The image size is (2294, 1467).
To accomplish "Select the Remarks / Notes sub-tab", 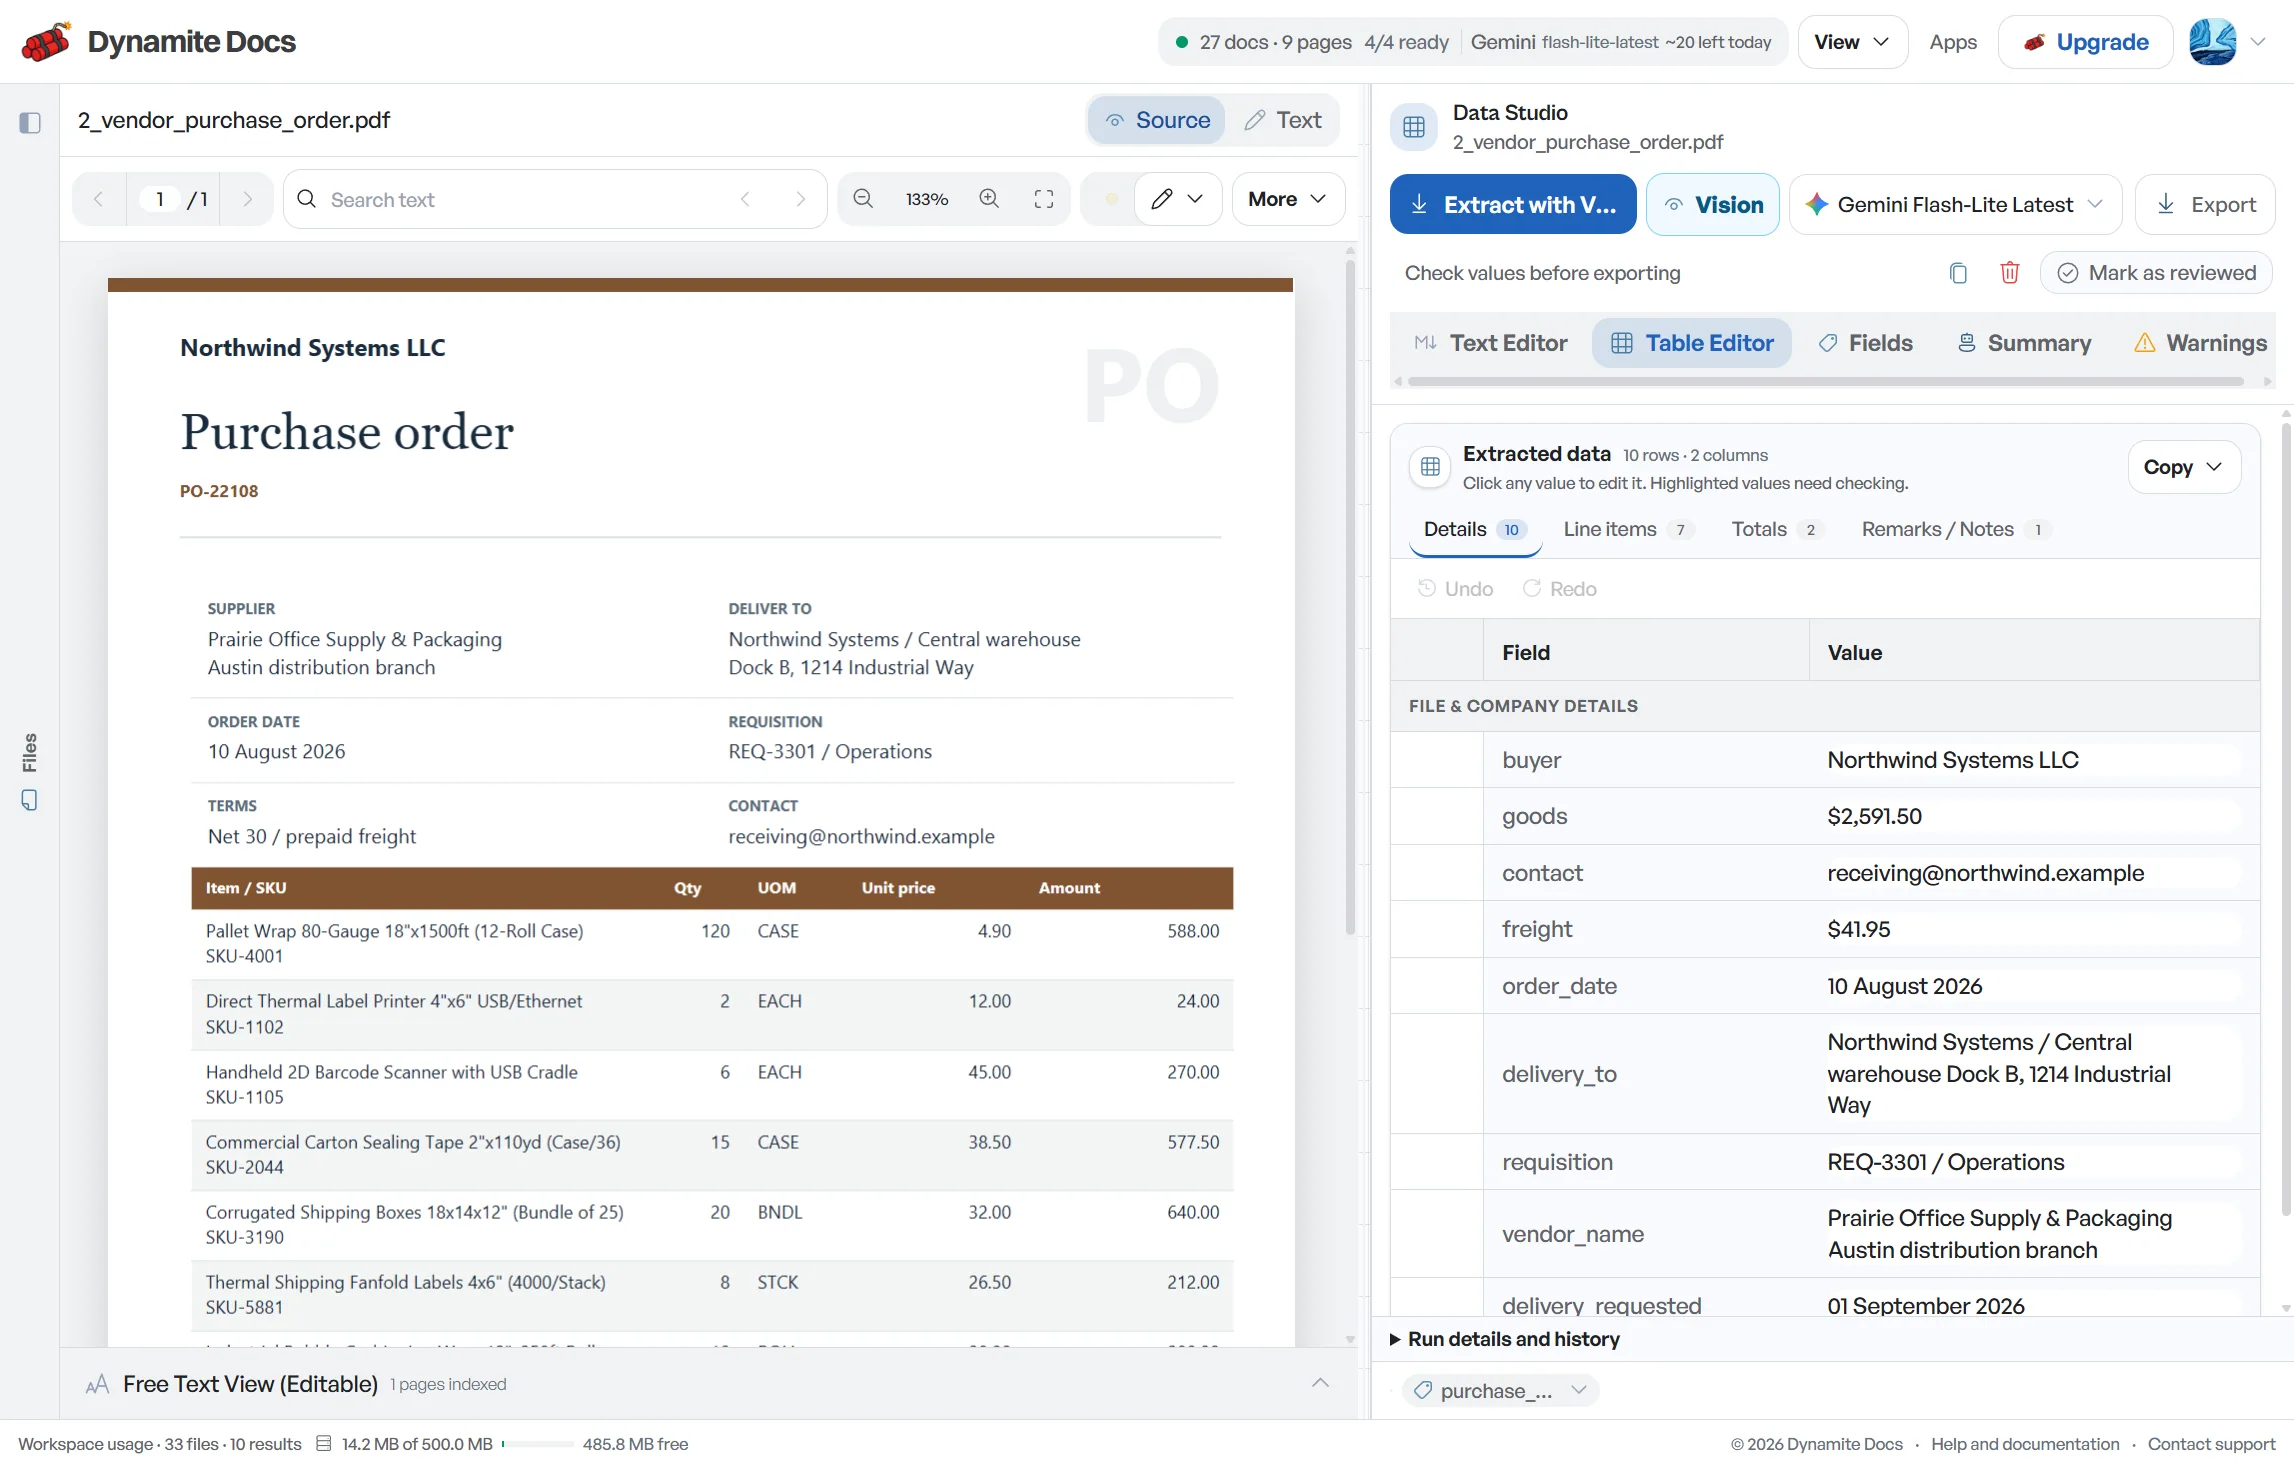I will (x=1955, y=529).
